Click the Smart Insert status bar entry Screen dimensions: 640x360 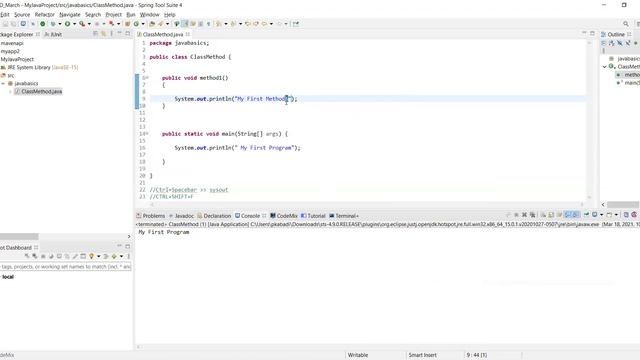[x=422, y=355]
